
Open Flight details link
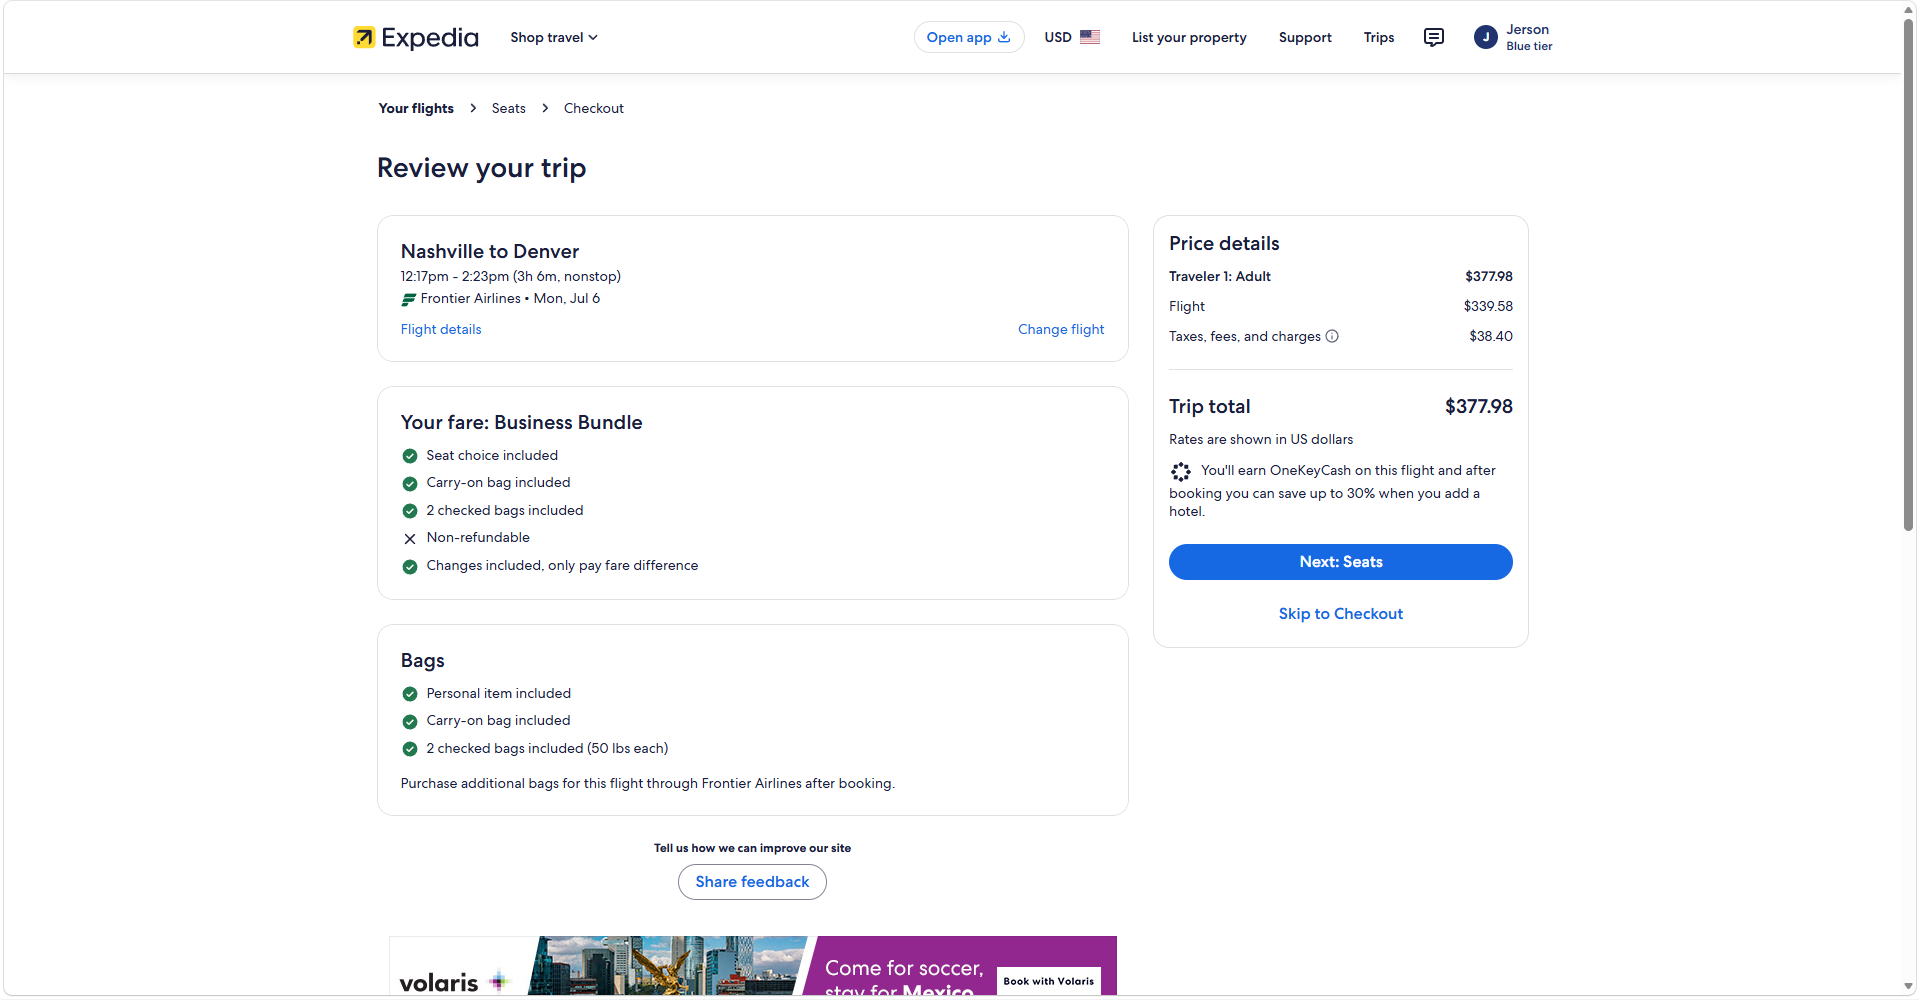[441, 329]
